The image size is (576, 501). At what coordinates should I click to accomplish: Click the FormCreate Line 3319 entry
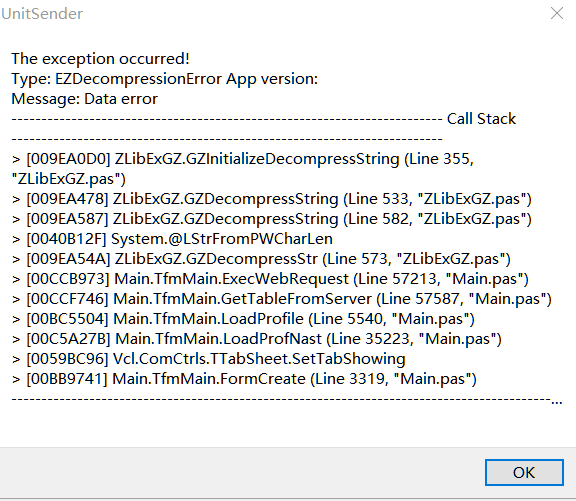coord(244,379)
